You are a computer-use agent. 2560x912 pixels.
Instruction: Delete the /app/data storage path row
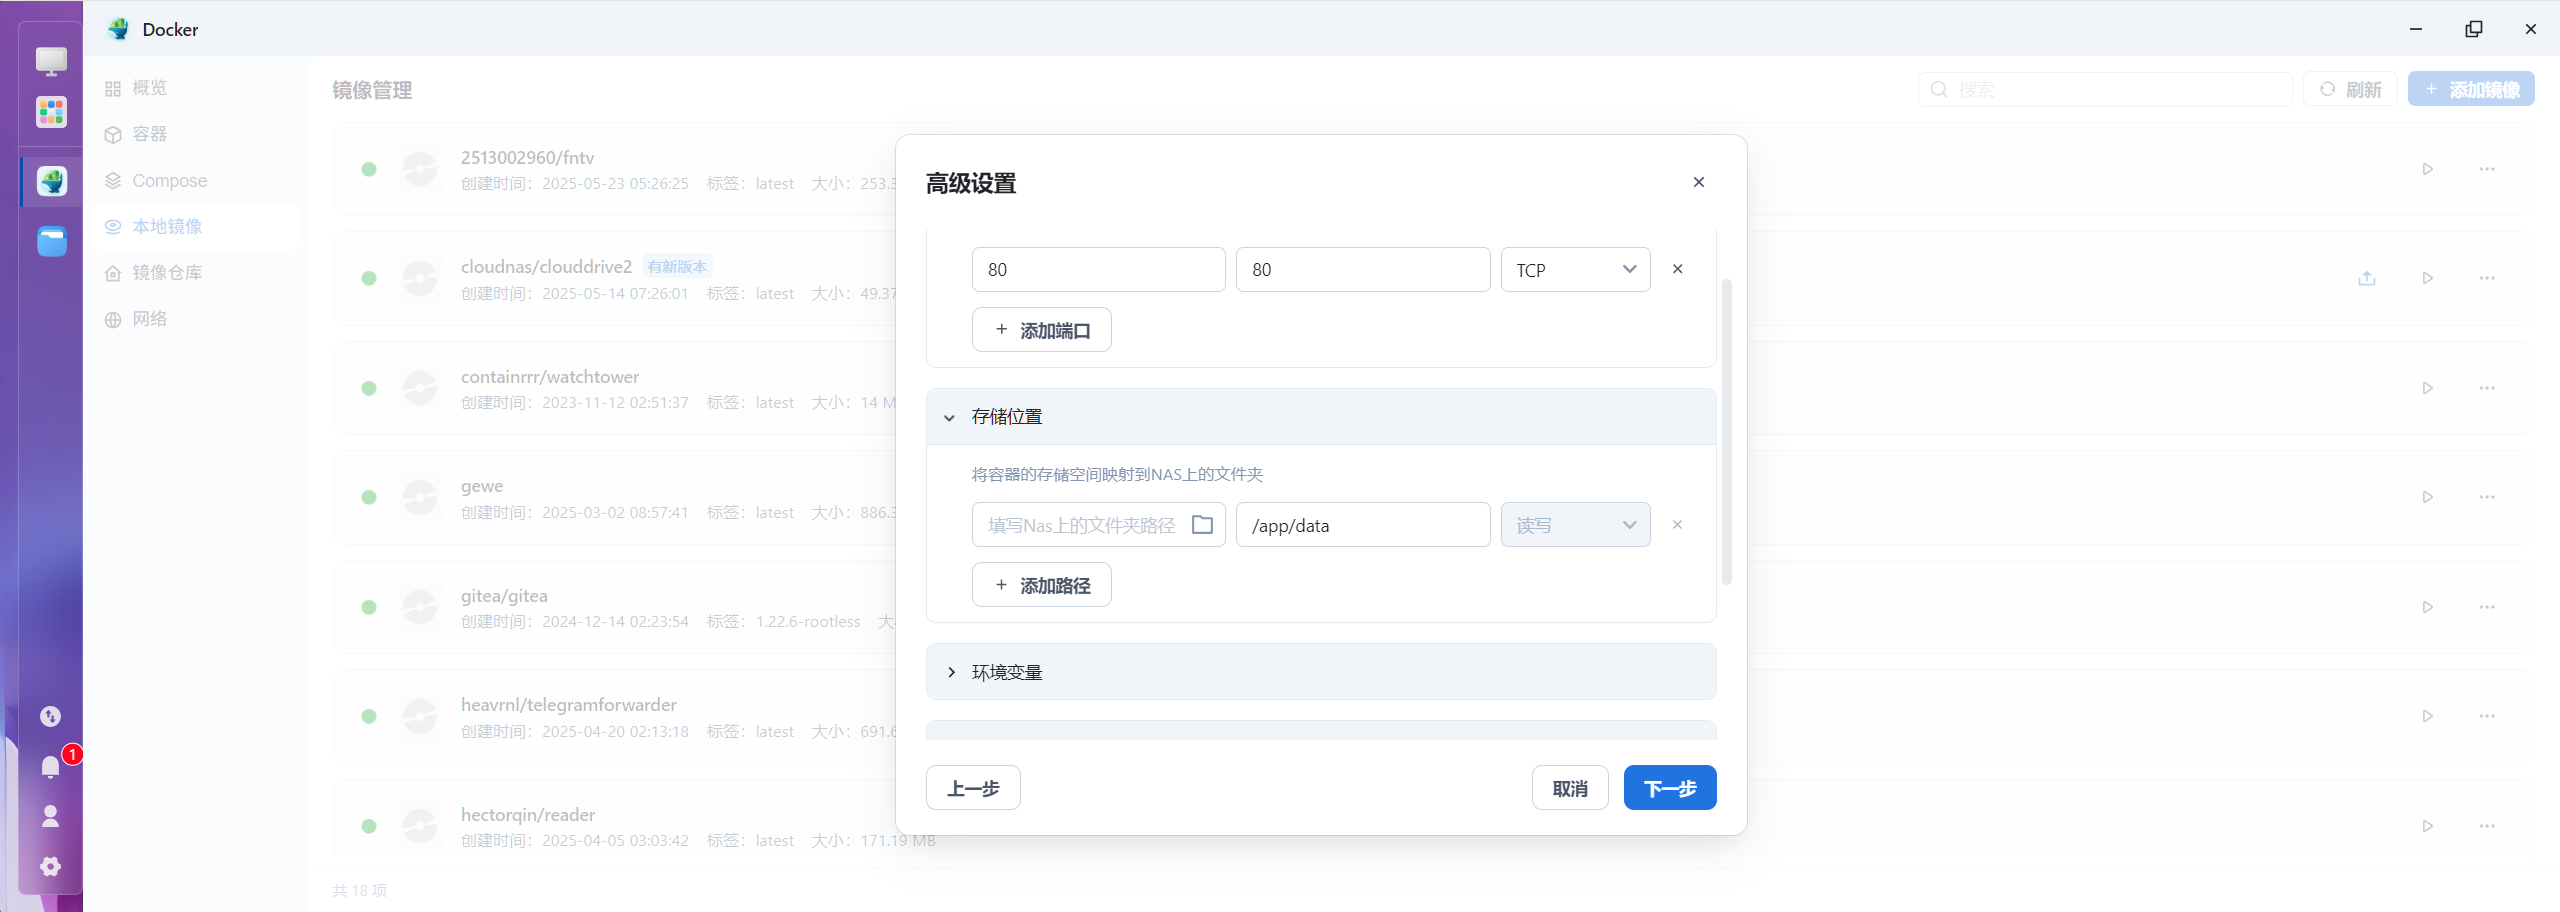(x=1677, y=525)
